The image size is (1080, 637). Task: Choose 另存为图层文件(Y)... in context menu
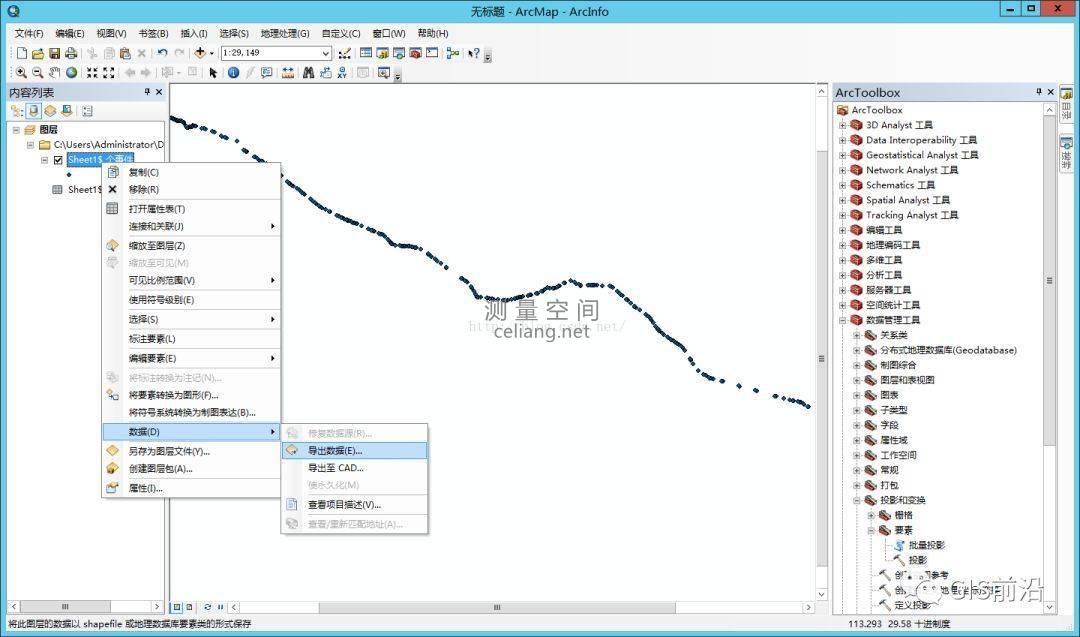[191, 452]
